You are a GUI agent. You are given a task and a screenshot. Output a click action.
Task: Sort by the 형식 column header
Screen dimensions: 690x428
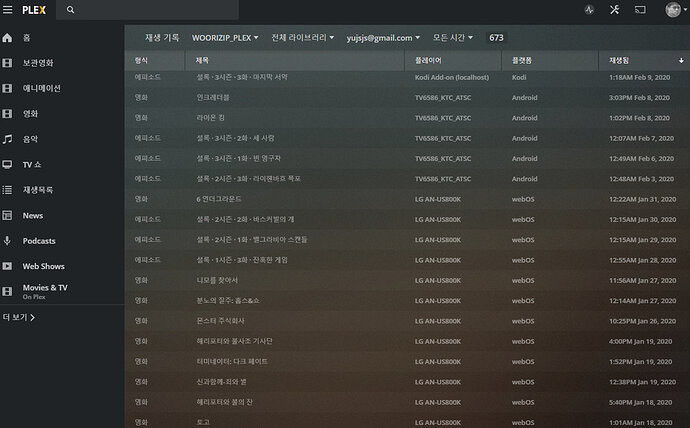(x=155, y=60)
